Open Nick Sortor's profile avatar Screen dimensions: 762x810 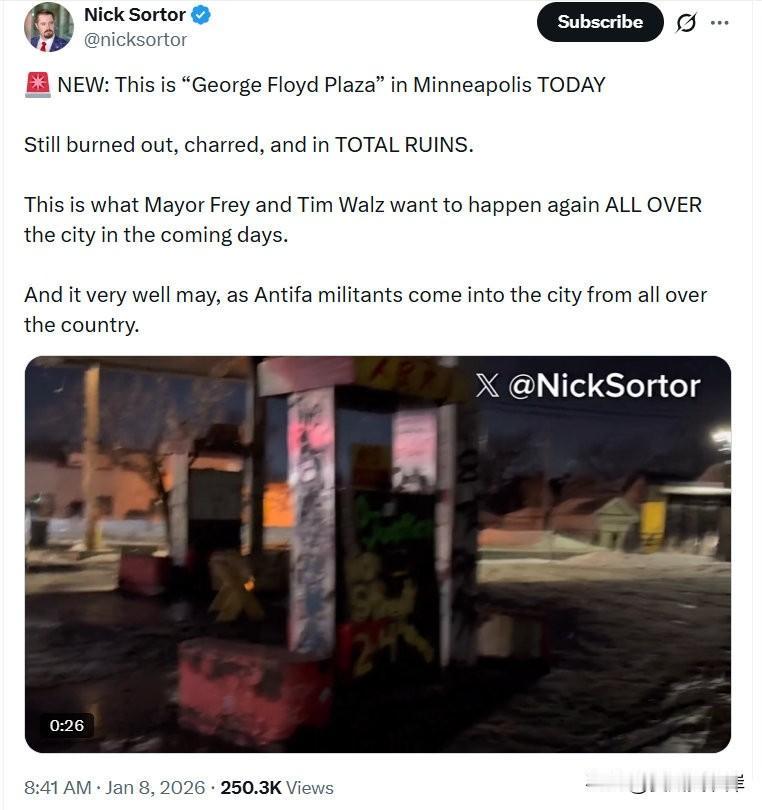tap(49, 27)
